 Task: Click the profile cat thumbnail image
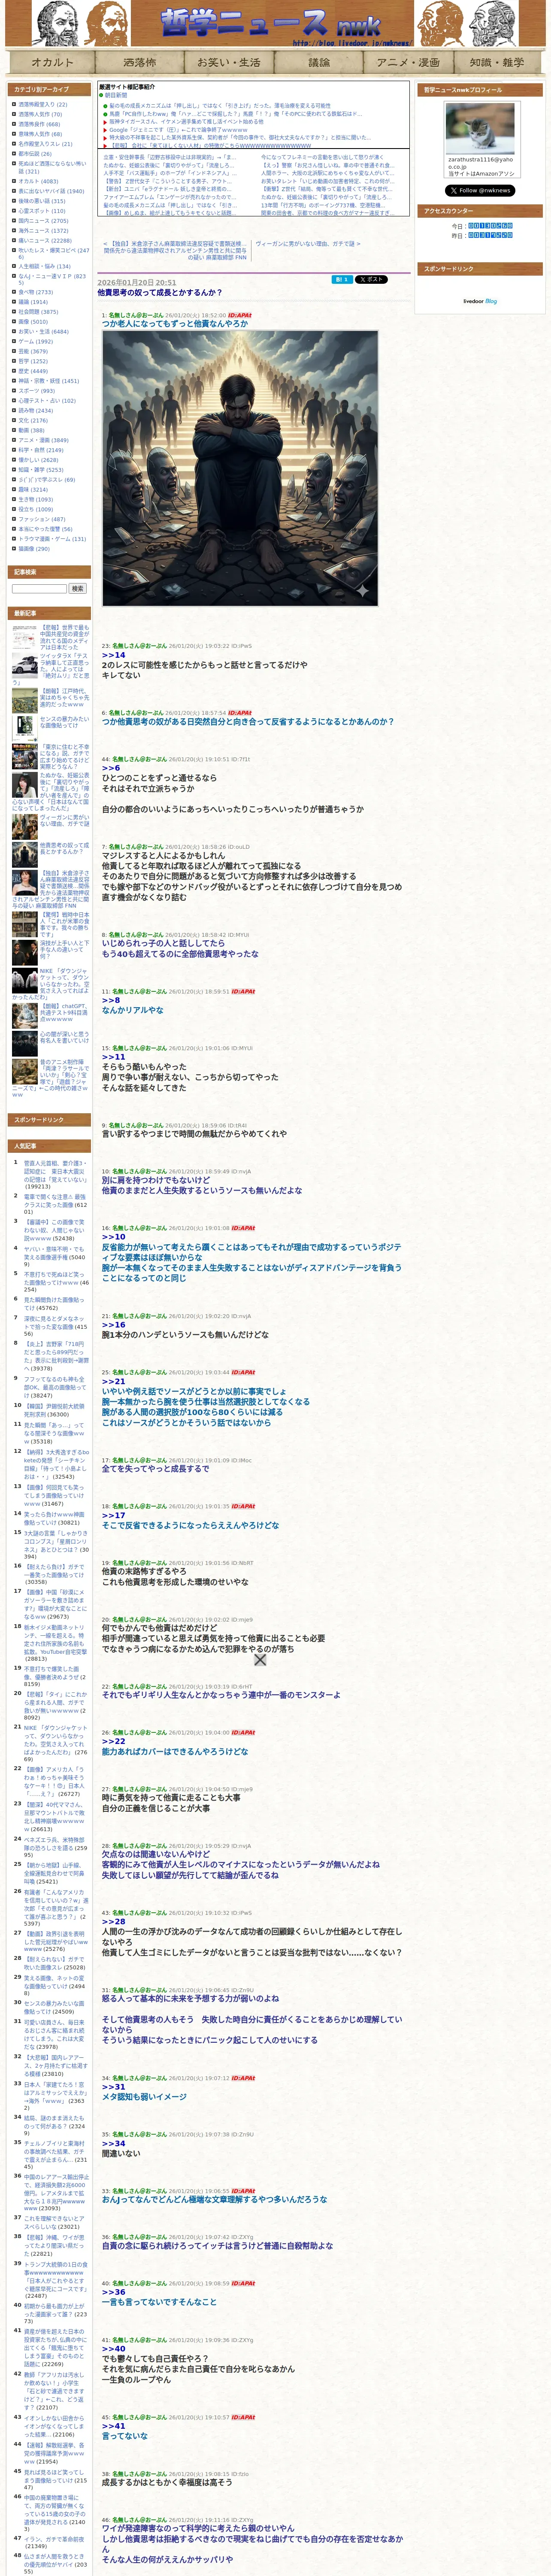click(480, 128)
